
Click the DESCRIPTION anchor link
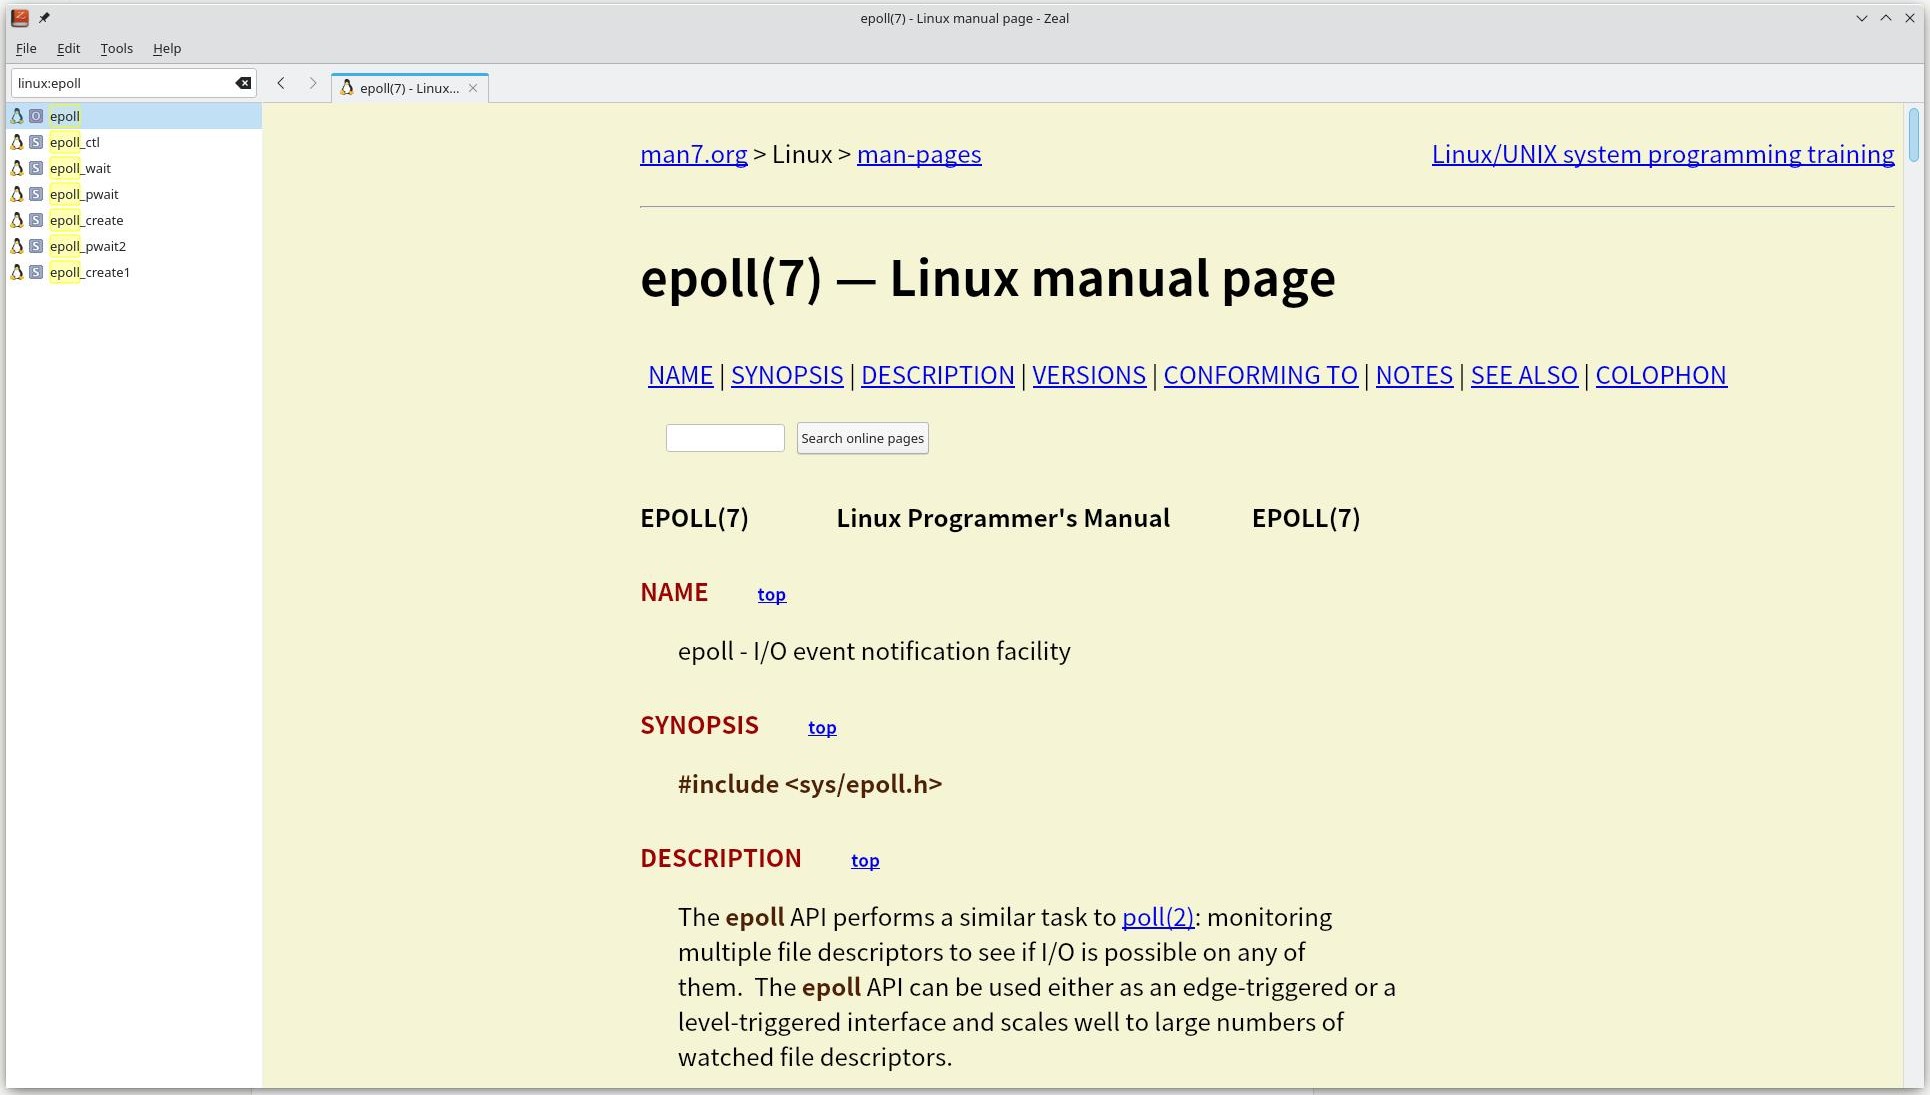point(937,375)
